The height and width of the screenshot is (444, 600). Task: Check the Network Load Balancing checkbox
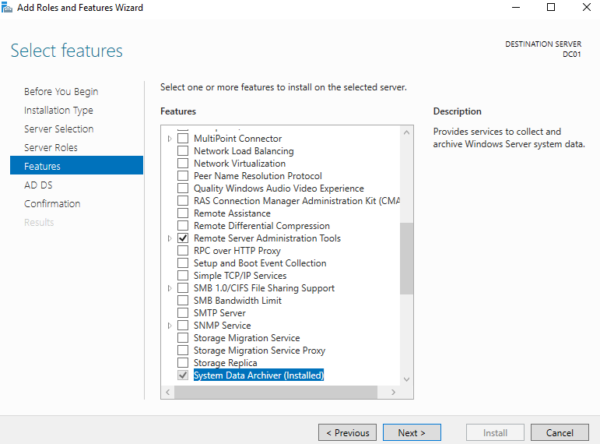182,151
